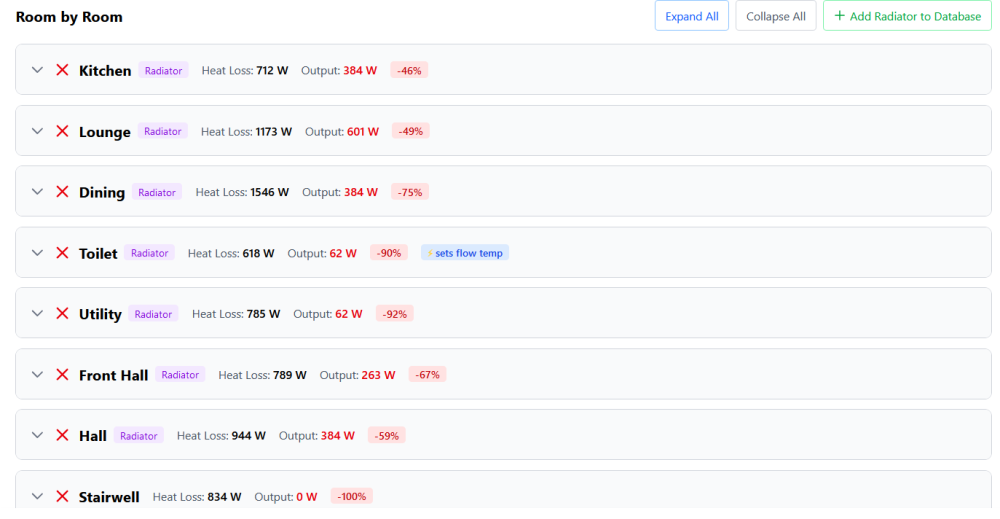The height and width of the screenshot is (519, 1000).
Task: Click the red X icon beside Front Hall
Action: point(62,375)
